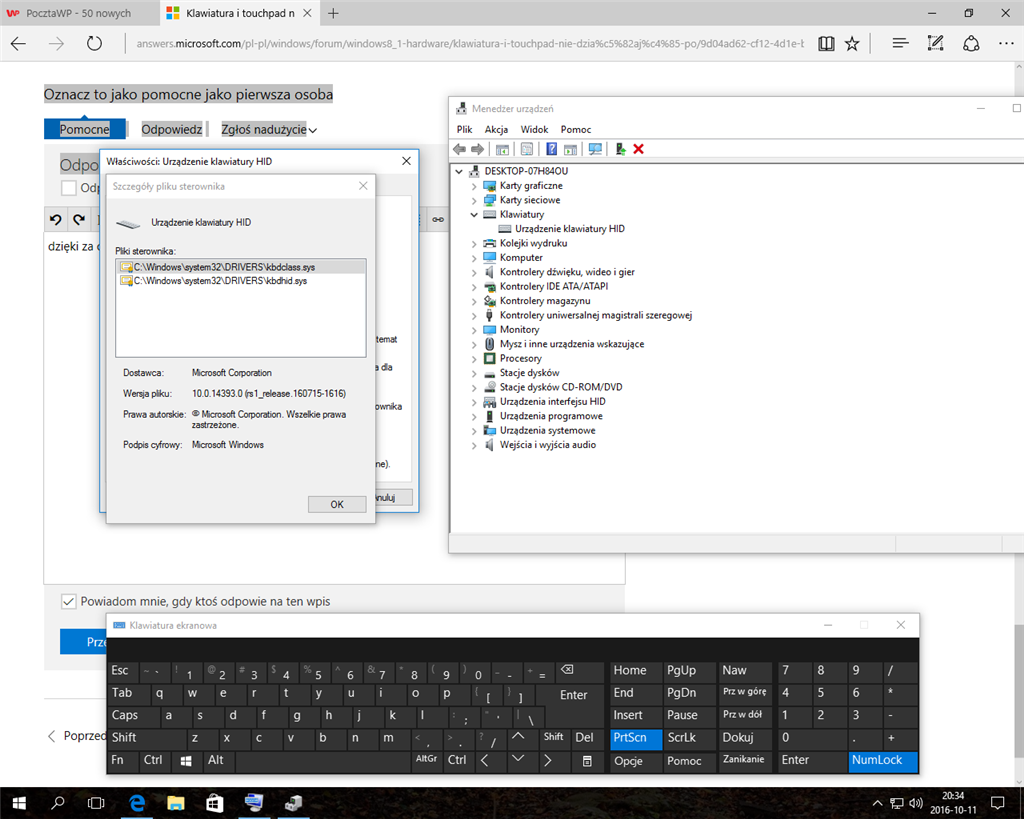Expand Procesory node
1024x819 pixels.
(x=474, y=359)
